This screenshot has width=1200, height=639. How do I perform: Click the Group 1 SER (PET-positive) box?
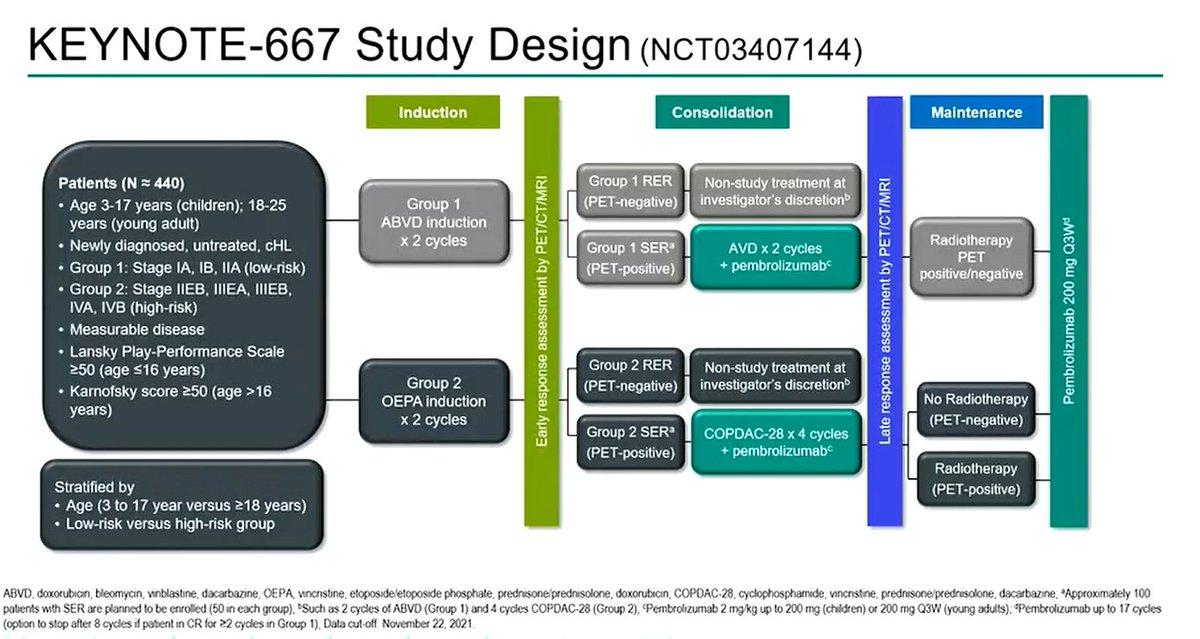tap(631, 257)
